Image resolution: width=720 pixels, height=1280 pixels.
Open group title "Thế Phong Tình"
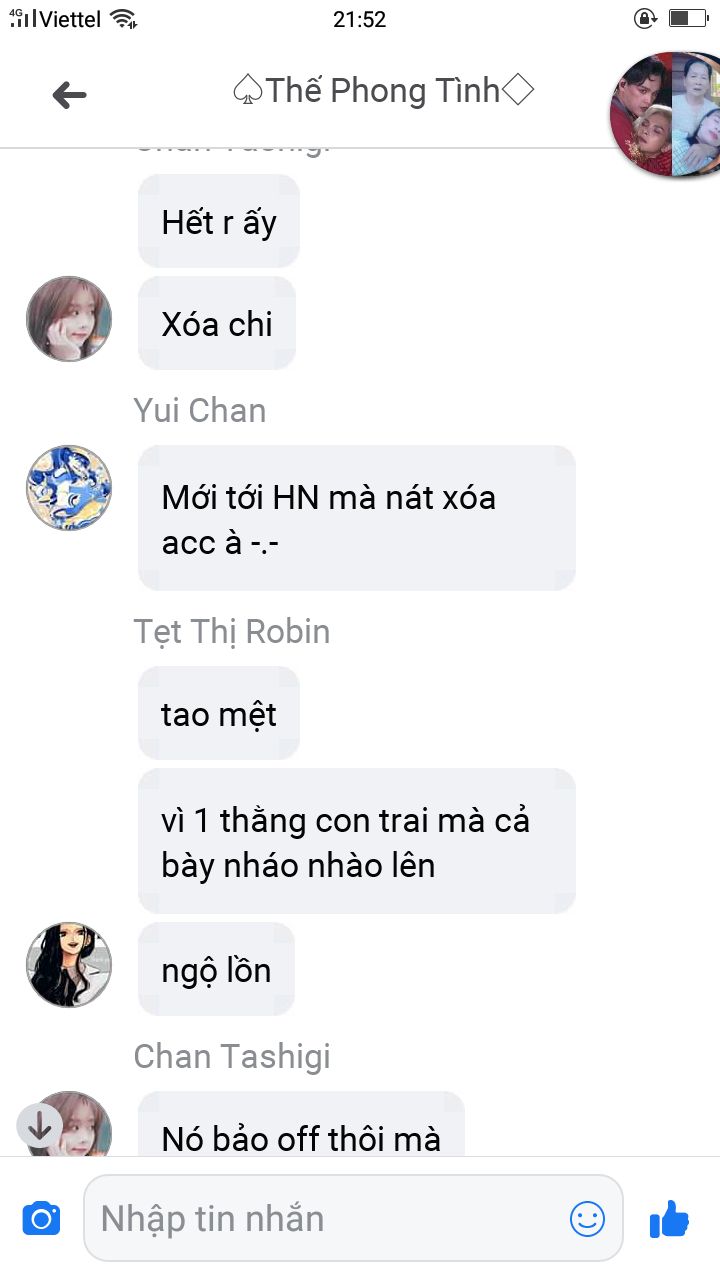(383, 91)
